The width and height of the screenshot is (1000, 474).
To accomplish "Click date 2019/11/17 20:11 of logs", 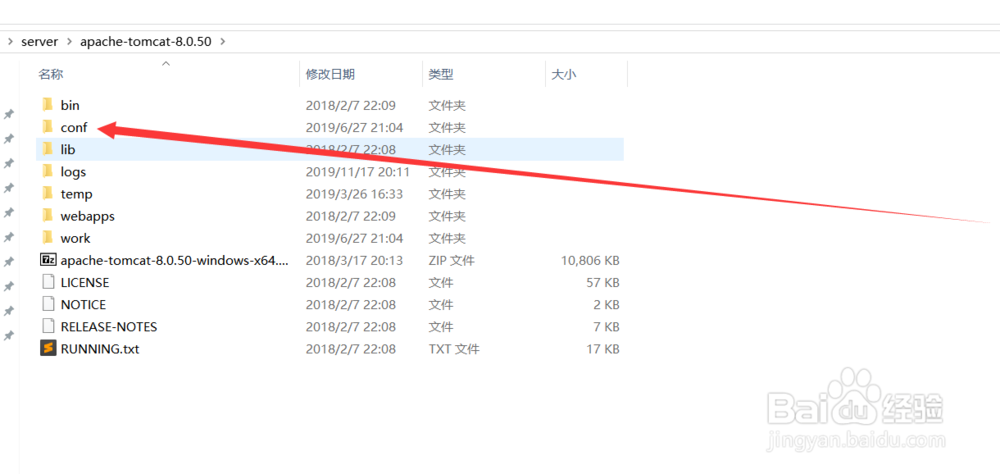I will (x=357, y=172).
